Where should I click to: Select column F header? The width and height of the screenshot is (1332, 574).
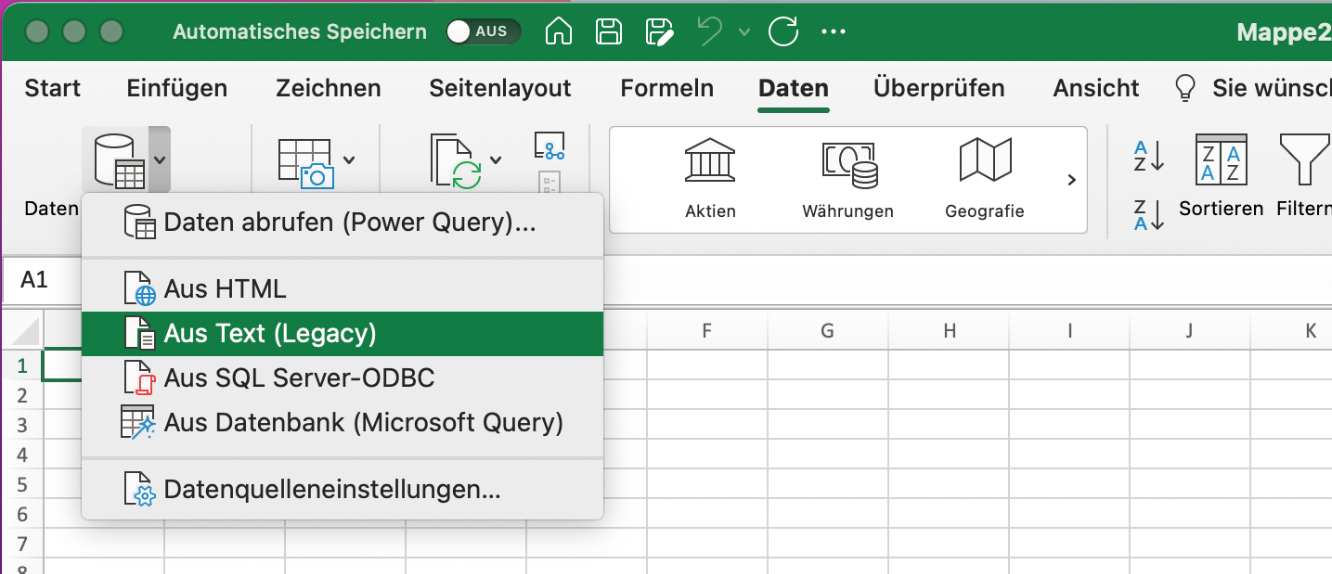[707, 330]
